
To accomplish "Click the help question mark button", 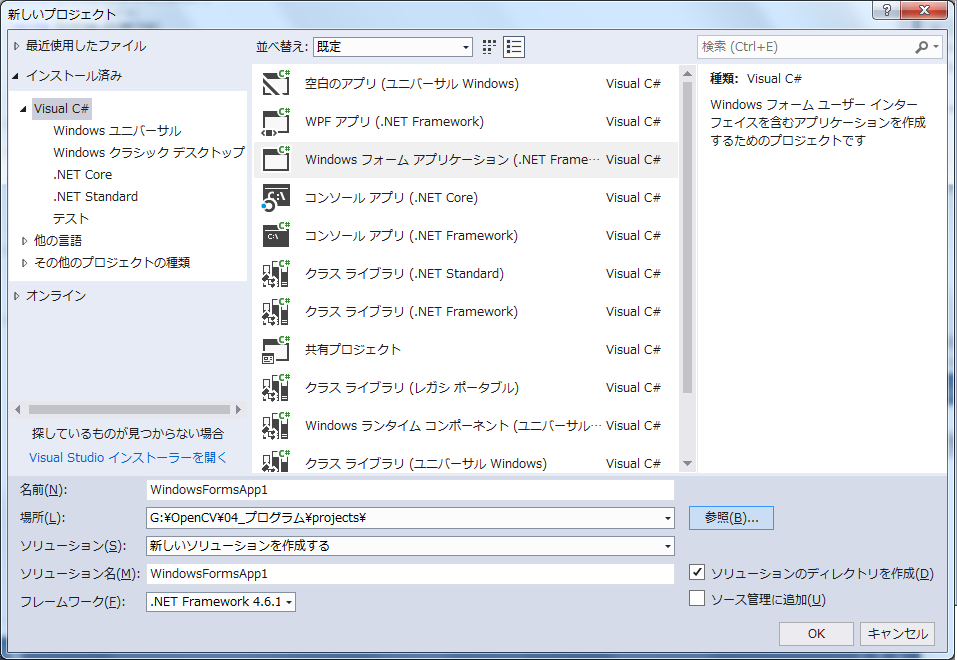I will click(886, 10).
